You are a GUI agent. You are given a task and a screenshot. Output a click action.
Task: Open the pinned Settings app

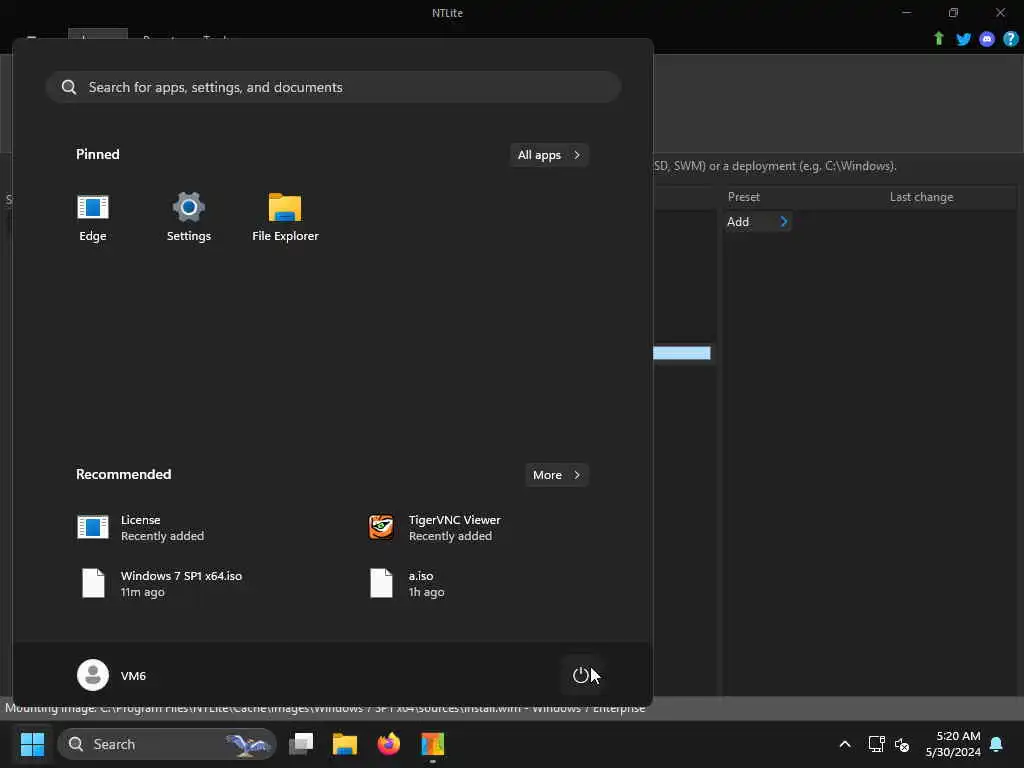click(189, 218)
